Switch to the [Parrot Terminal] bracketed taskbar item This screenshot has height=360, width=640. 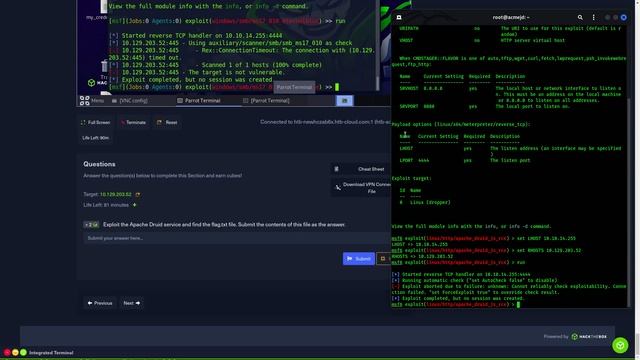(266, 100)
